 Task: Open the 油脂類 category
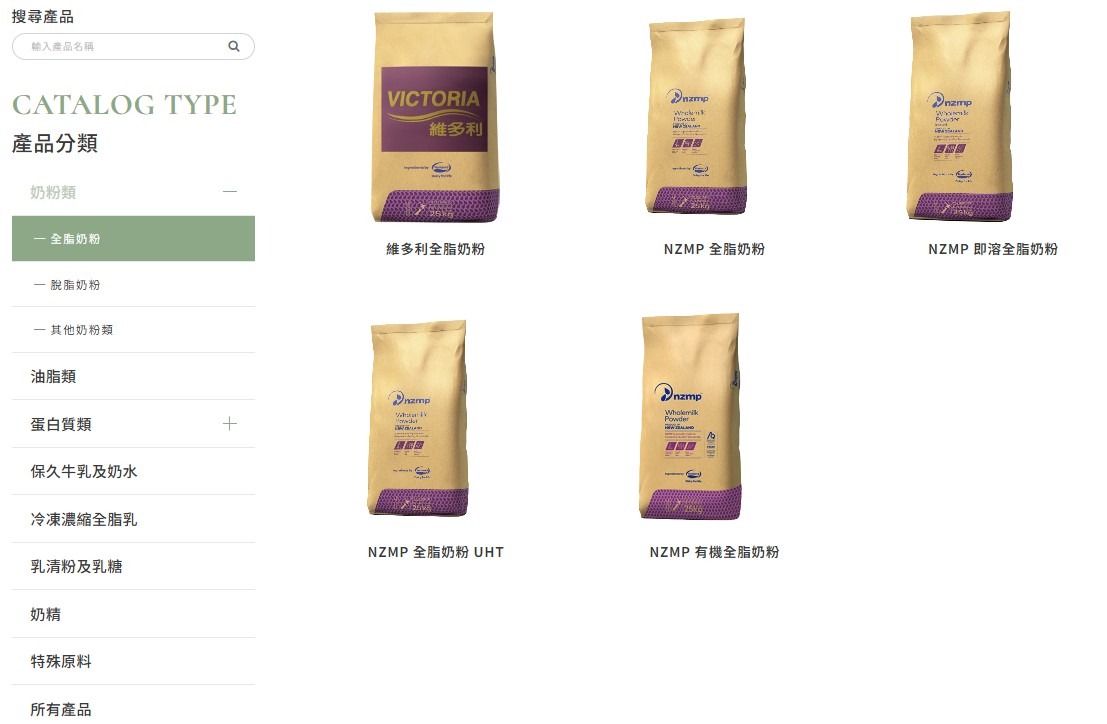pyautogui.click(x=133, y=377)
